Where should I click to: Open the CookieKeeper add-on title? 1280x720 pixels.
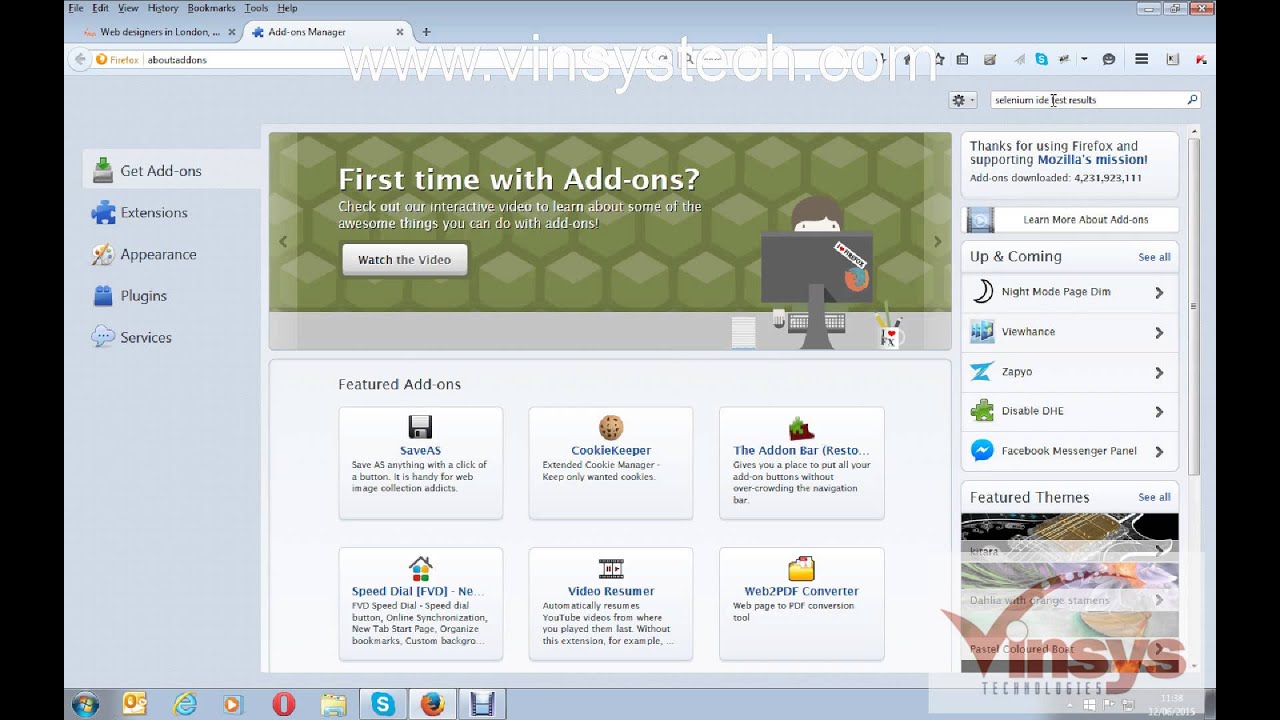tap(611, 451)
